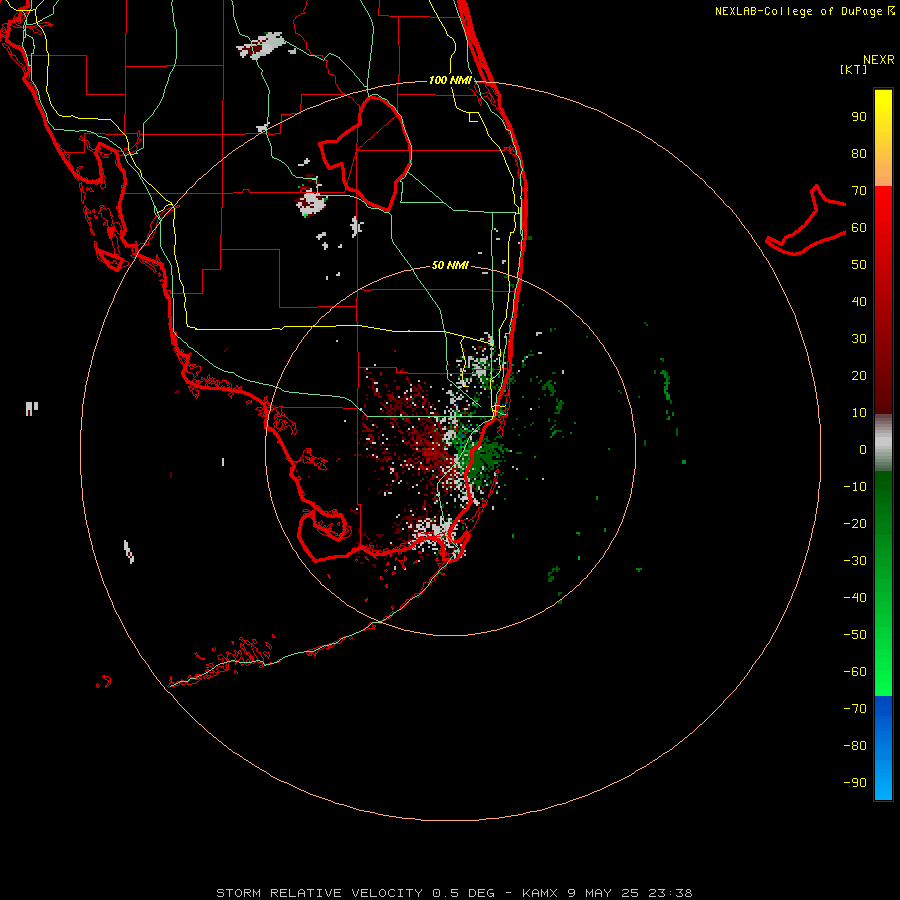Image resolution: width=900 pixels, height=900 pixels.
Task: Click the 20 value on the velocity scale
Action: pyautogui.click(x=859, y=375)
